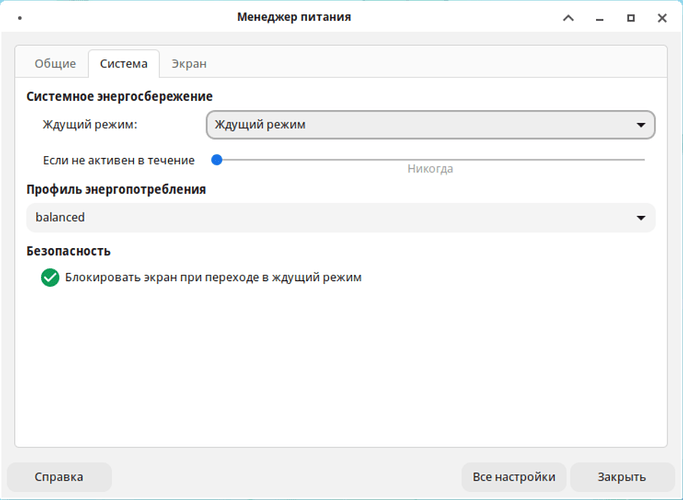The height and width of the screenshot is (500, 683).
Task: Minimize the Power Manager window
Action: point(600,18)
